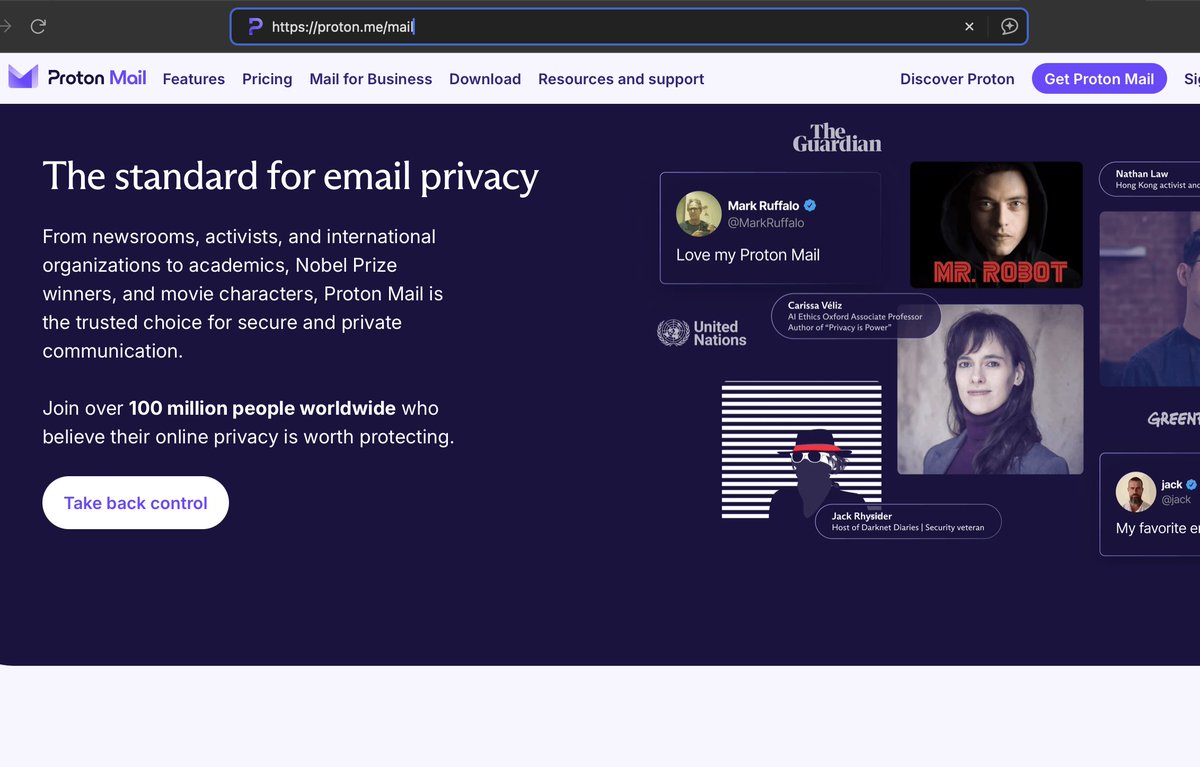
Task: Click the browser reload icon
Action: point(38,27)
